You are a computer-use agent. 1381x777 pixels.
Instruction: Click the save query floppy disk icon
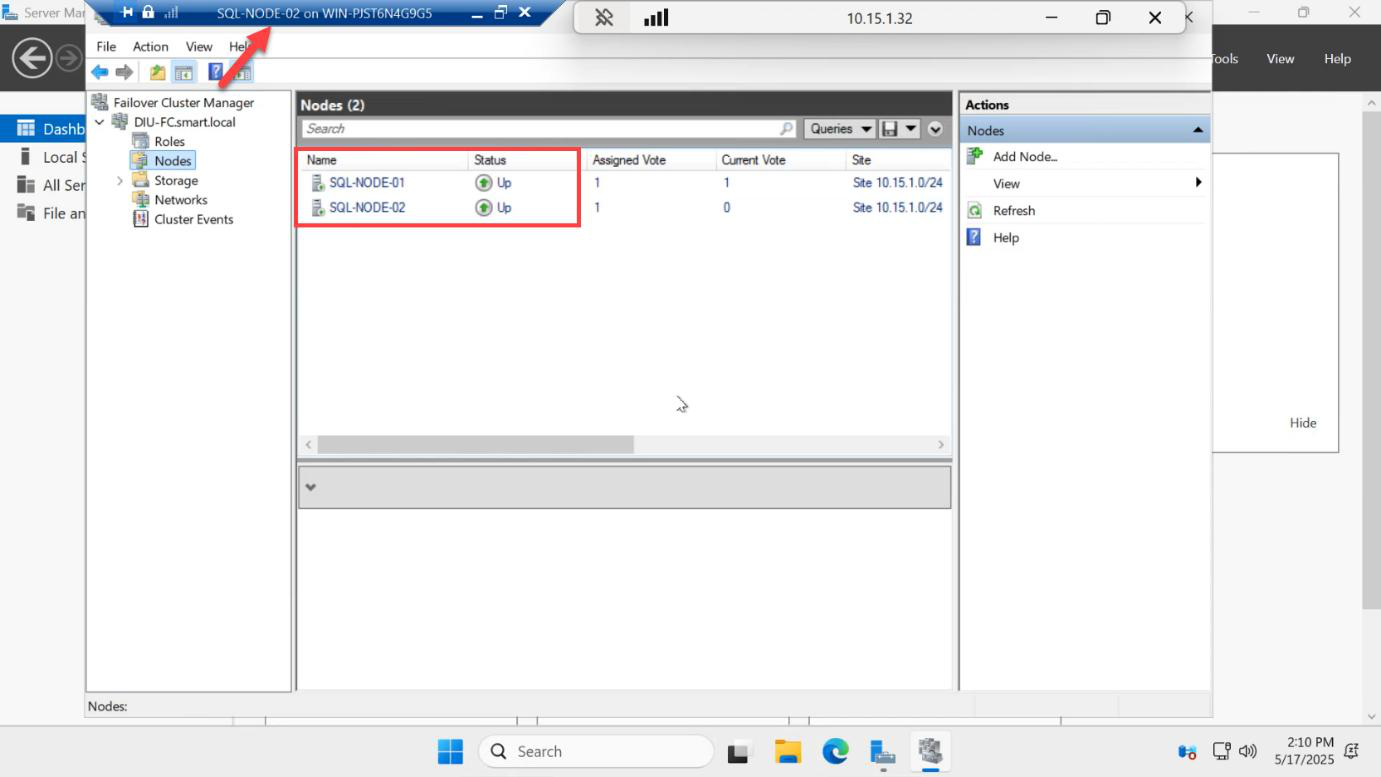tap(890, 129)
